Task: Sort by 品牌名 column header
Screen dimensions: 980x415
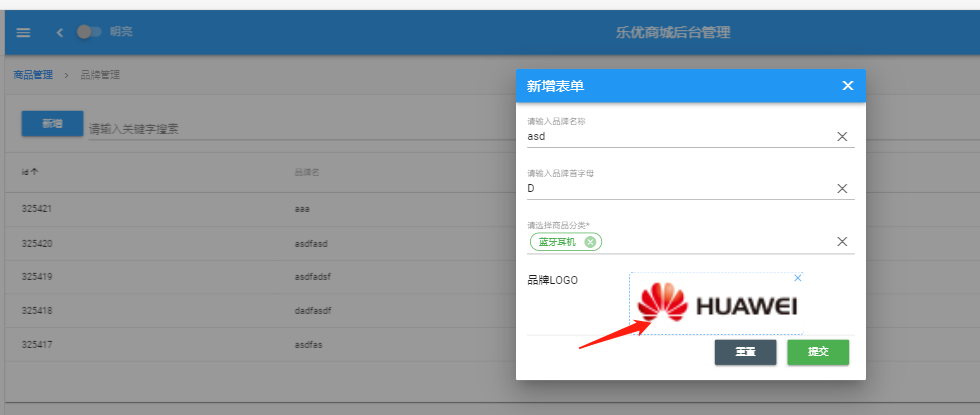Action: pos(307,172)
